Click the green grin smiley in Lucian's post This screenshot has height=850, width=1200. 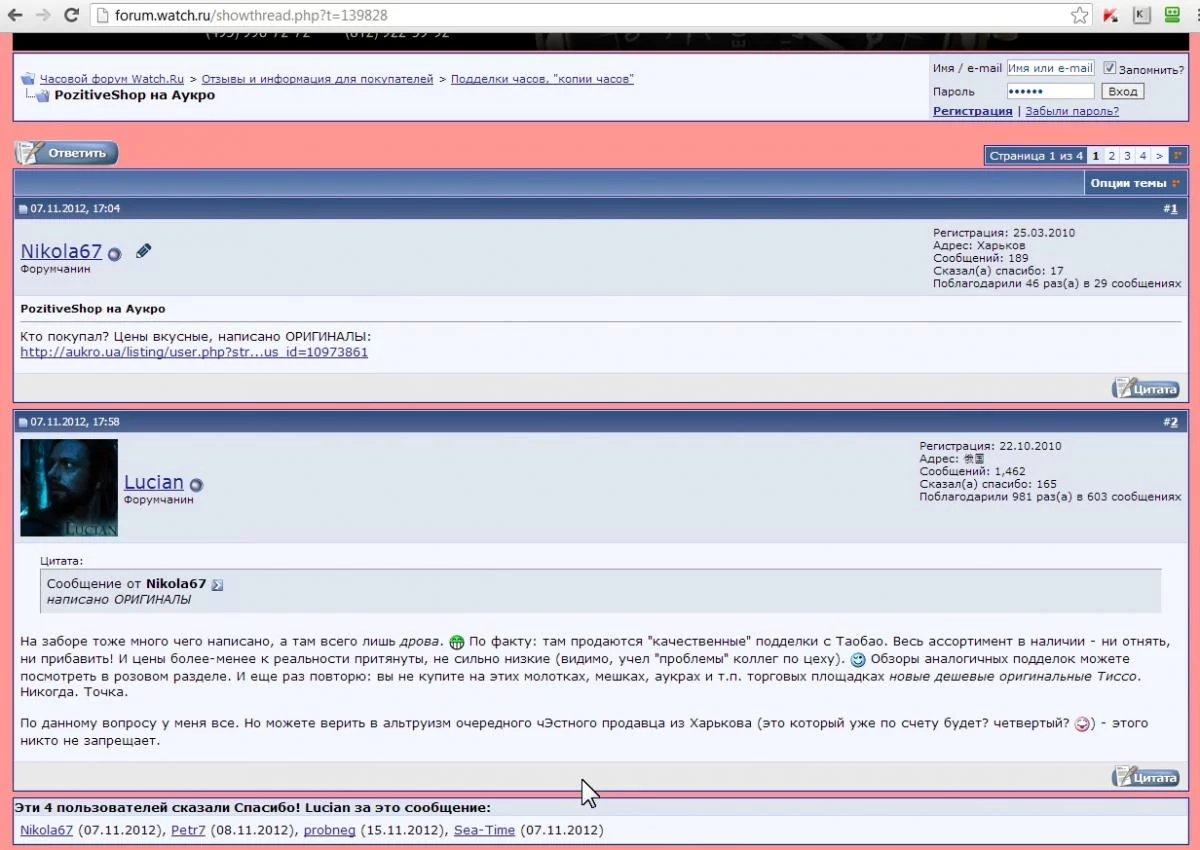pos(457,641)
